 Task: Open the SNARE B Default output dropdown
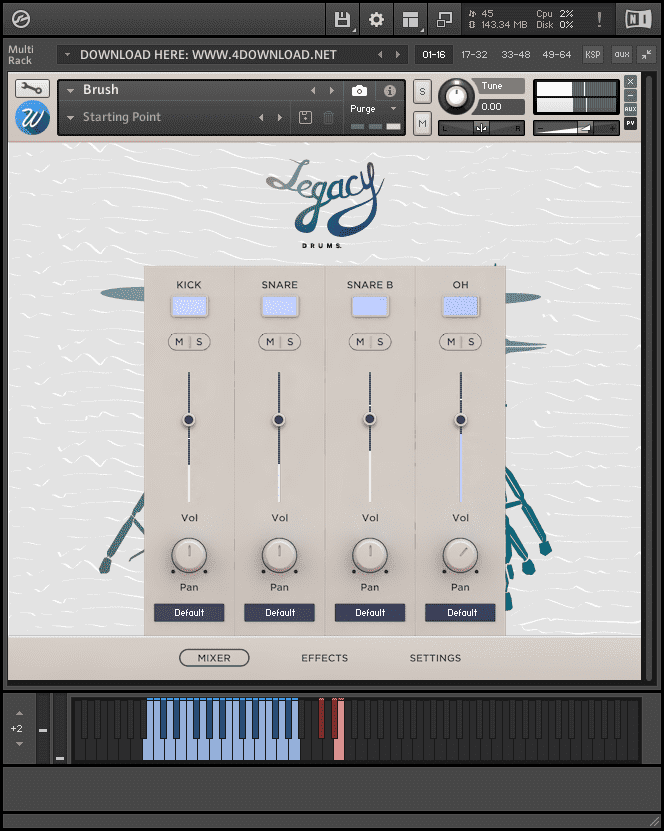[x=370, y=612]
